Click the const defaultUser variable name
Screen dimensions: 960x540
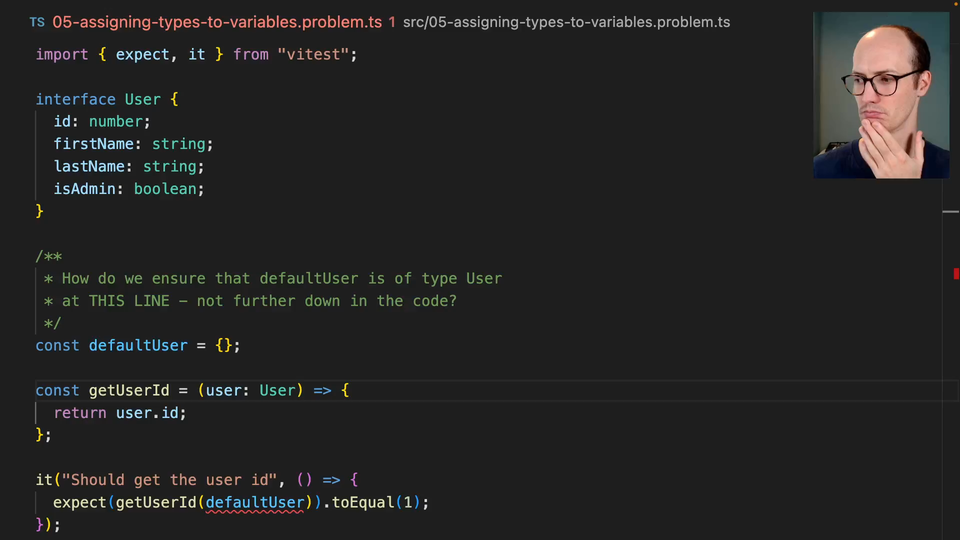tap(138, 345)
